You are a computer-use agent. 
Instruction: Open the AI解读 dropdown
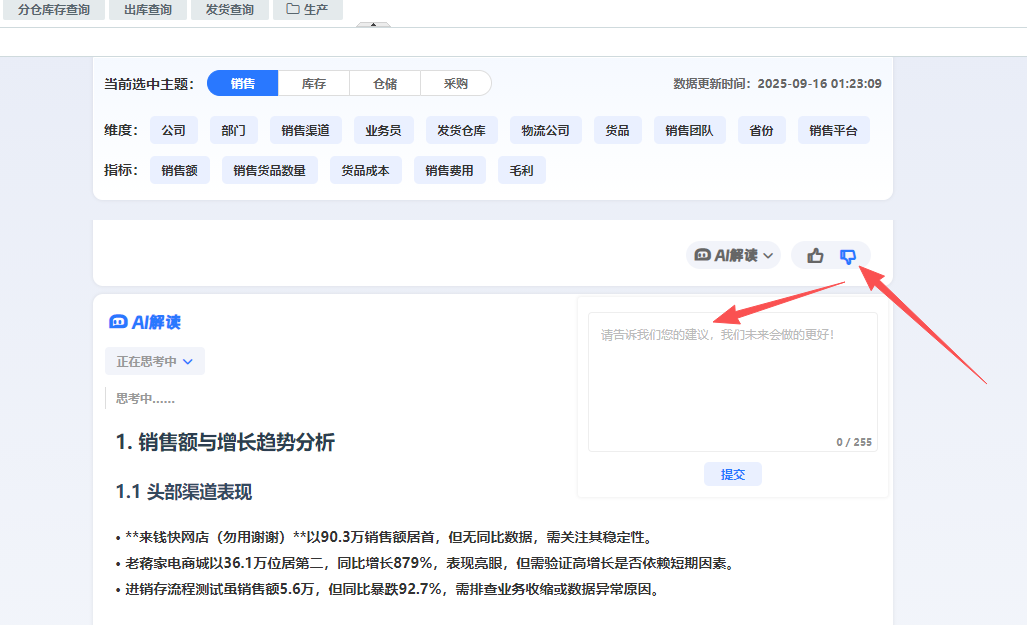coord(734,256)
